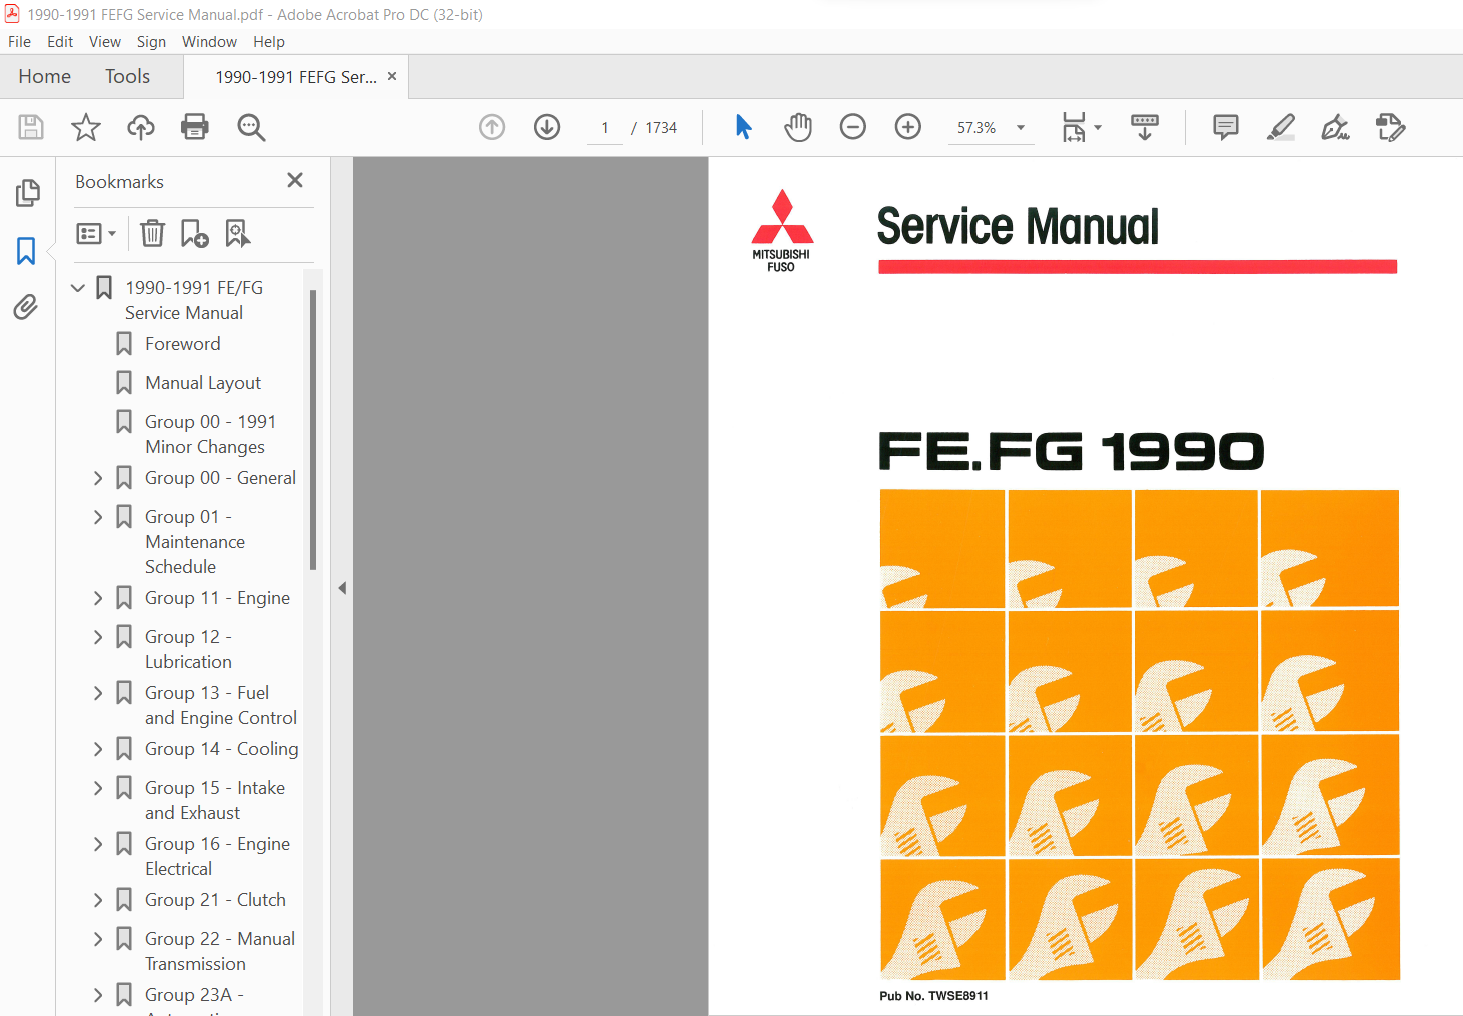This screenshot has width=1463, height=1016.
Task: Open the Manual Layout bookmark
Action: (x=203, y=383)
